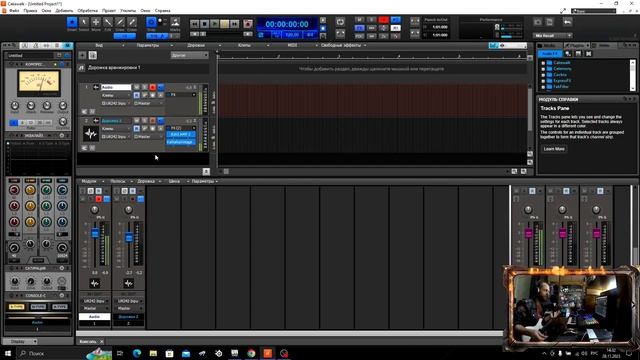The image size is (640, 360).
Task: Click the Learn More button in help module
Action: coord(554,149)
